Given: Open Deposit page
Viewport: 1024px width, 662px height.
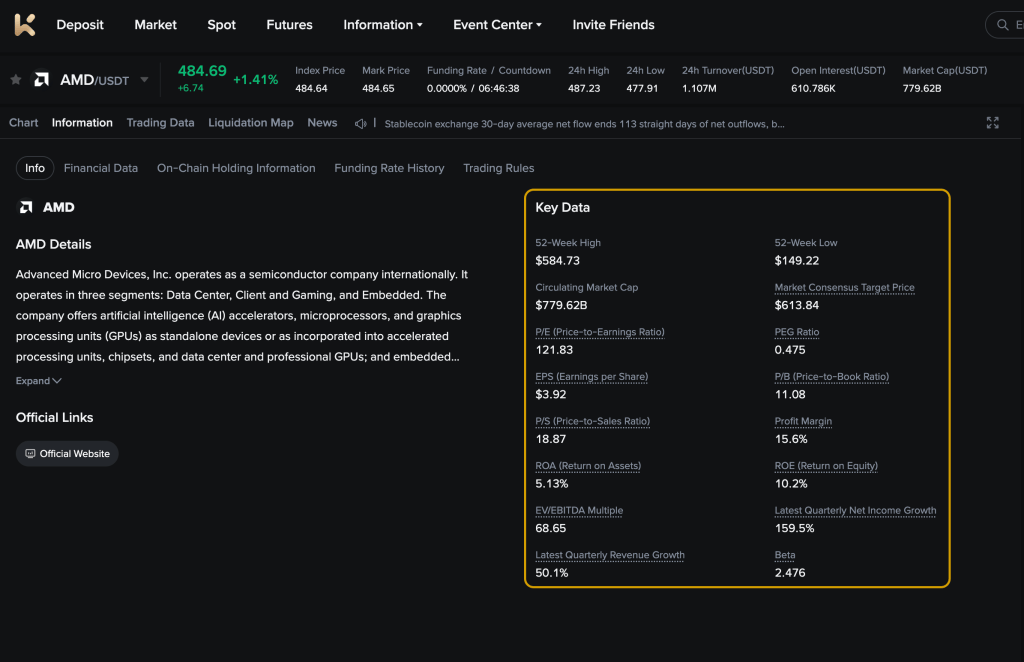Looking at the screenshot, I should pyautogui.click(x=80, y=25).
